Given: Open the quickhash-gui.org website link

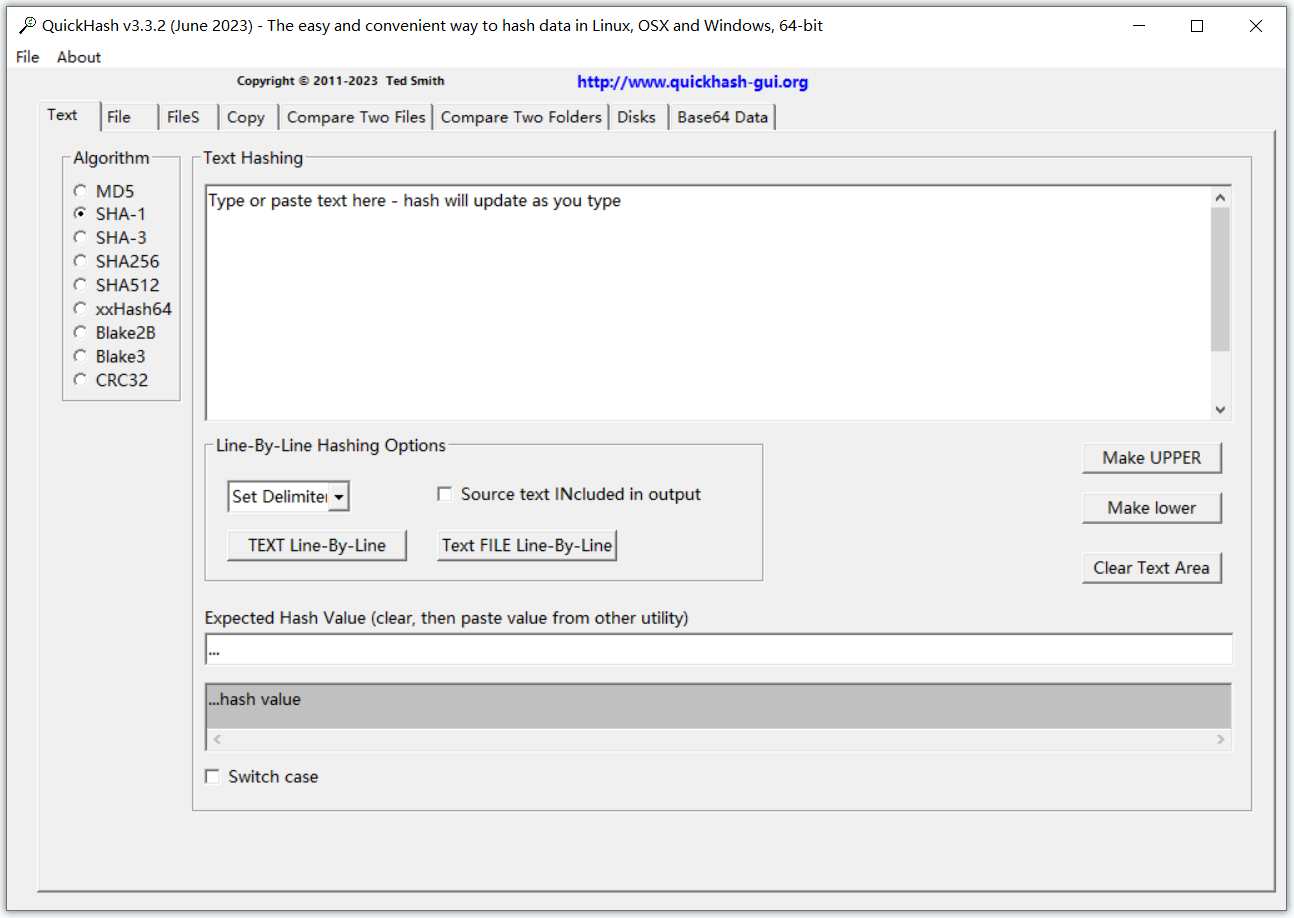Looking at the screenshot, I should pyautogui.click(x=693, y=82).
